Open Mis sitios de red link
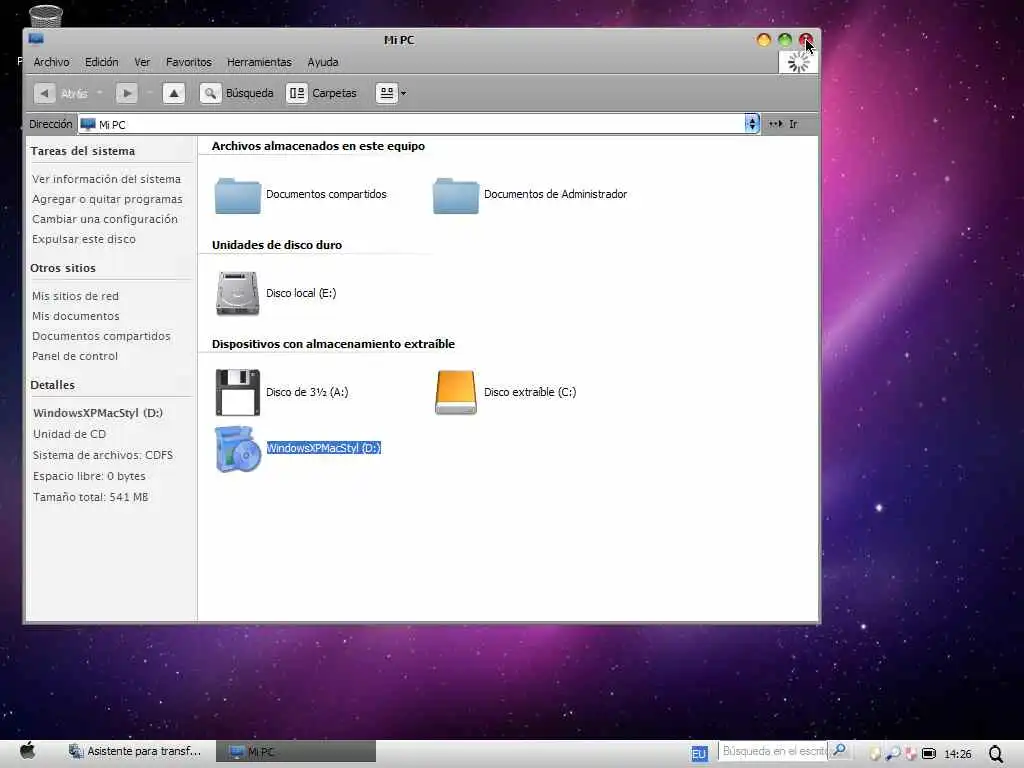 point(75,296)
